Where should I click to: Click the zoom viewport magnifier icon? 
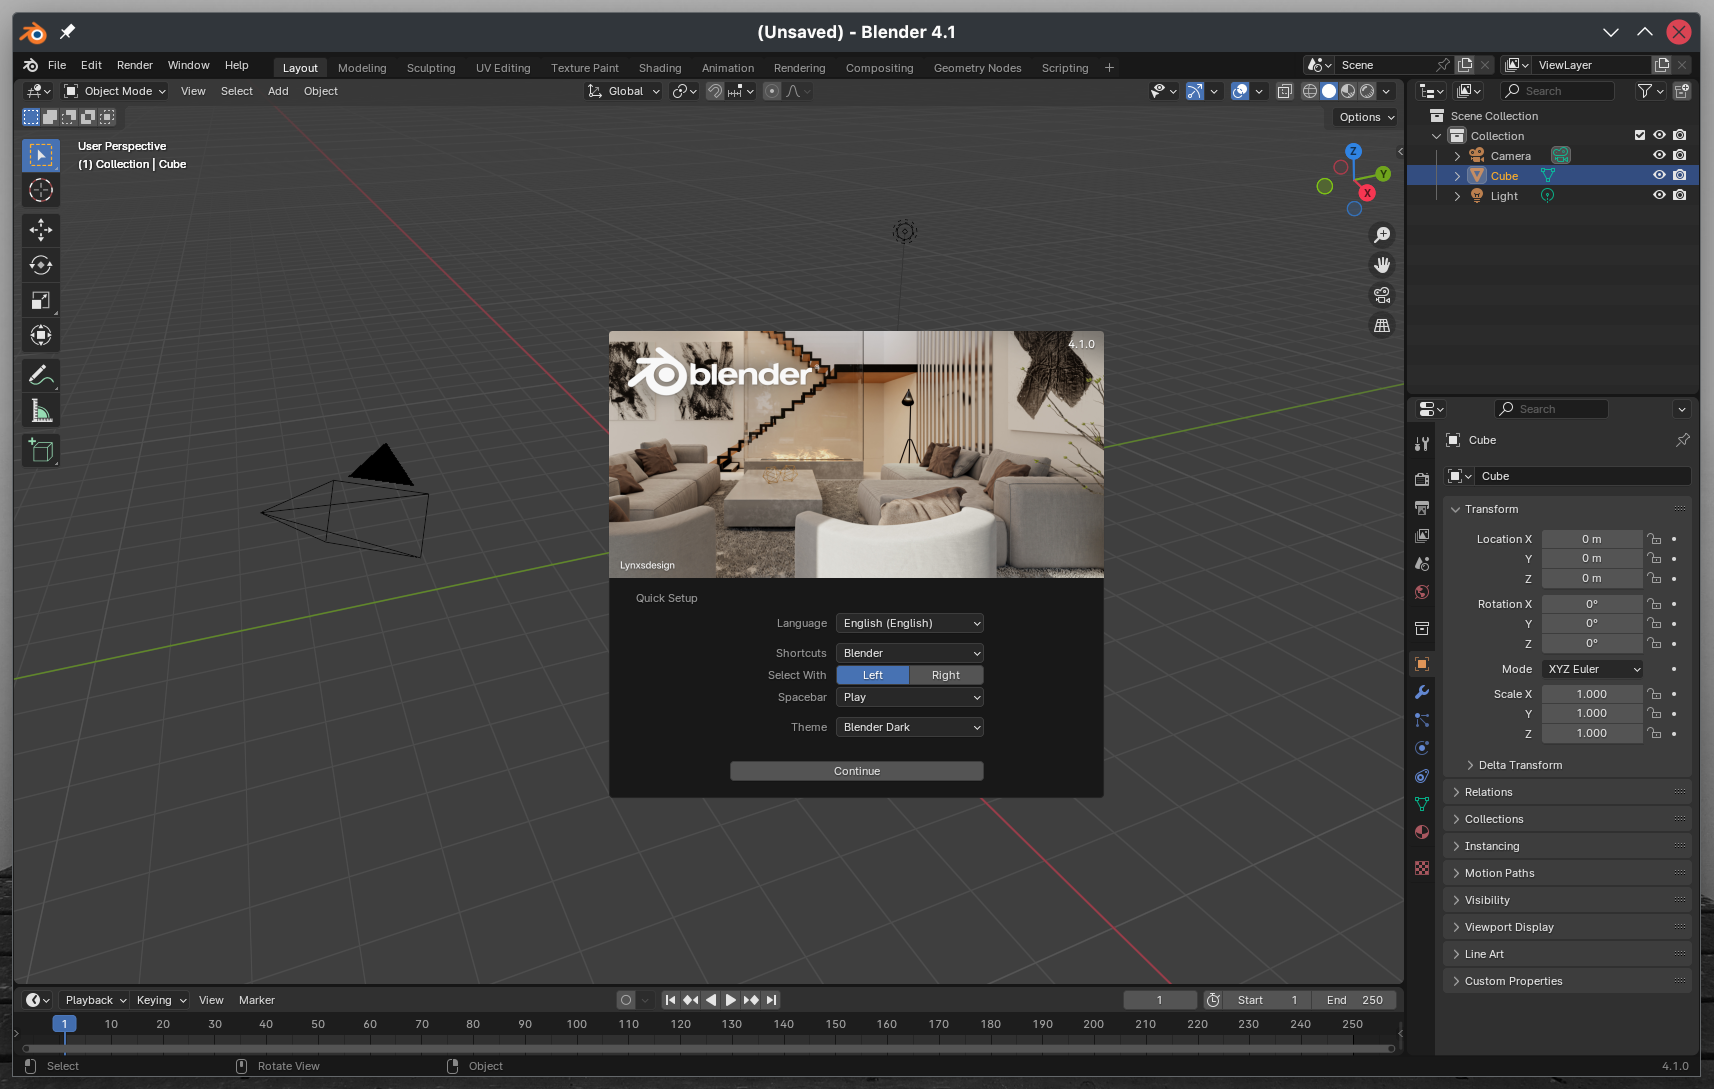coord(1382,235)
